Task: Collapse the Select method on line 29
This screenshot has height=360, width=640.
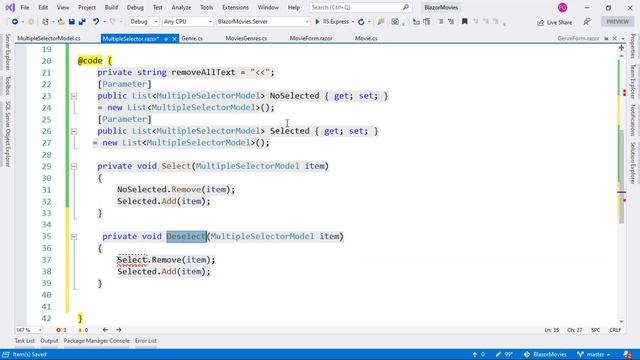Action: pos(74,167)
